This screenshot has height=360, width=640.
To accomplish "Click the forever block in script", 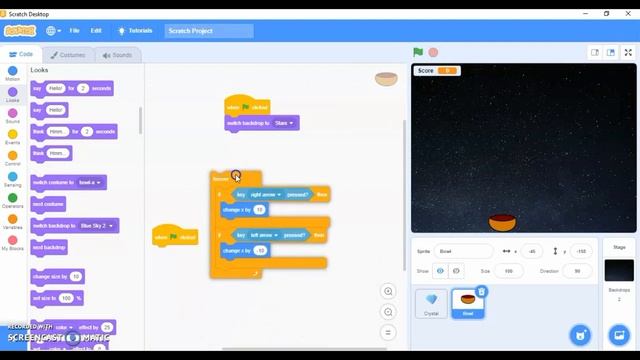I will 220,179.
